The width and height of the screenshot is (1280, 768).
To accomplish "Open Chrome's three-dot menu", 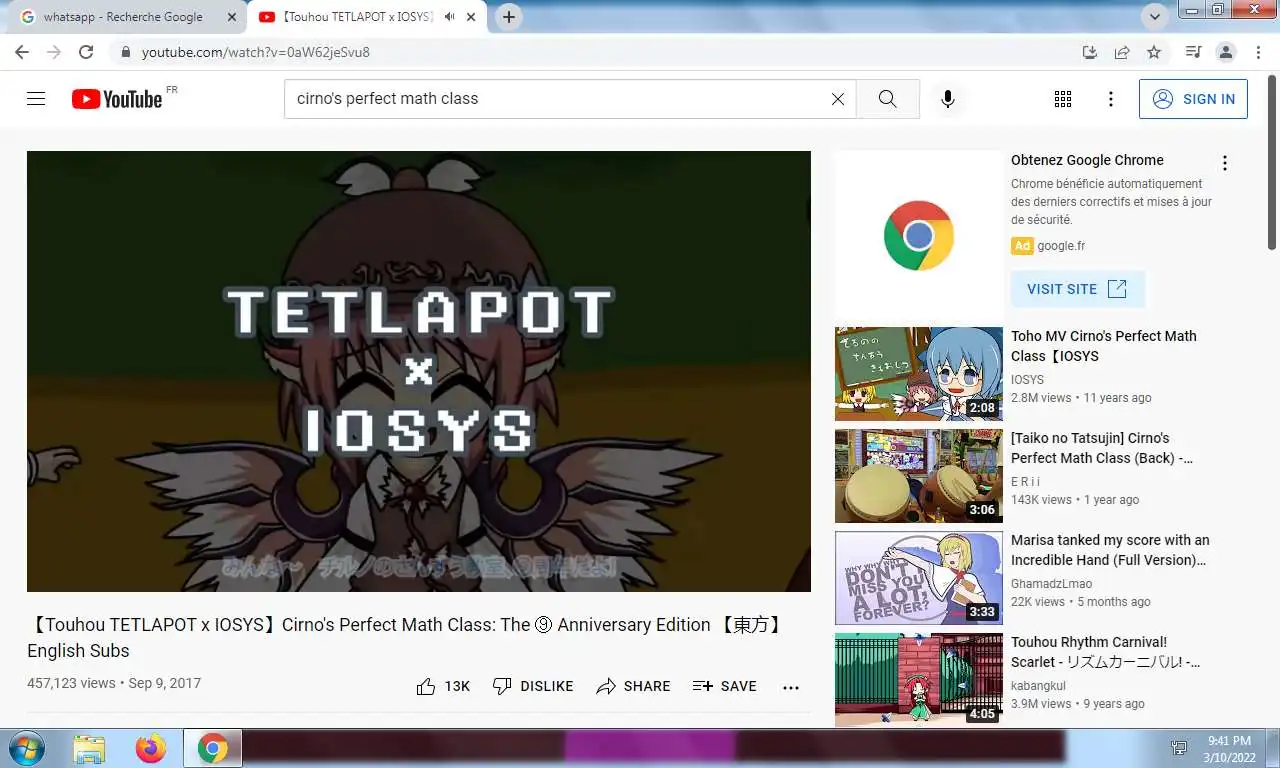I will click(1256, 52).
